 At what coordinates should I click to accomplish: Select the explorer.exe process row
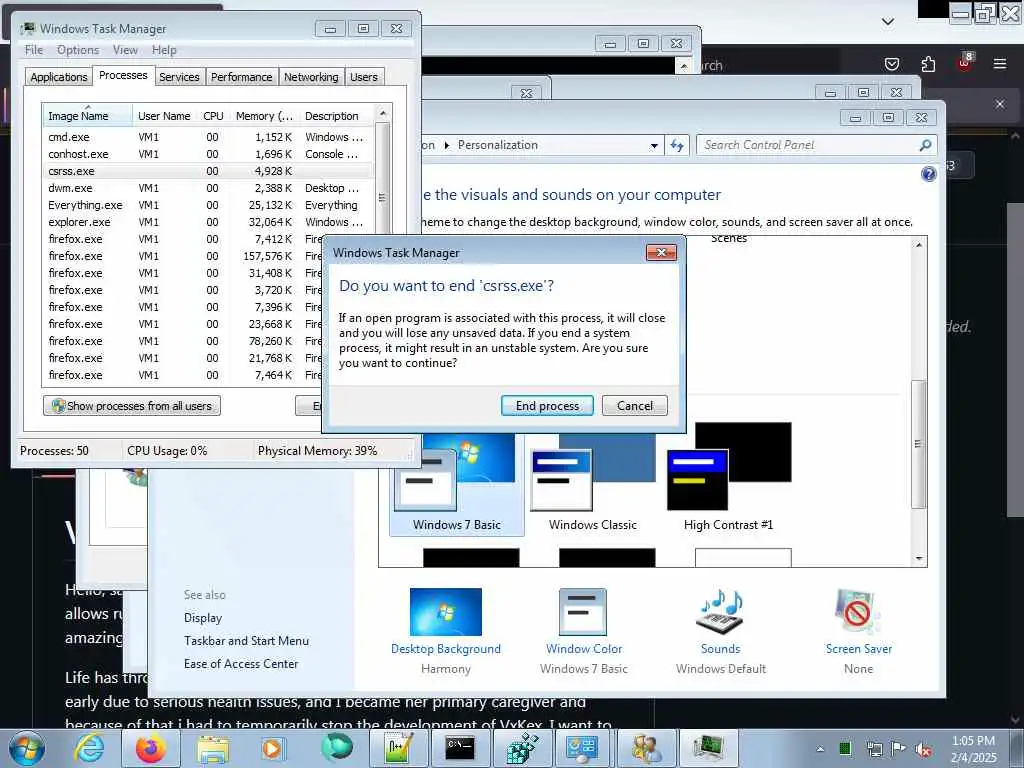click(209, 222)
